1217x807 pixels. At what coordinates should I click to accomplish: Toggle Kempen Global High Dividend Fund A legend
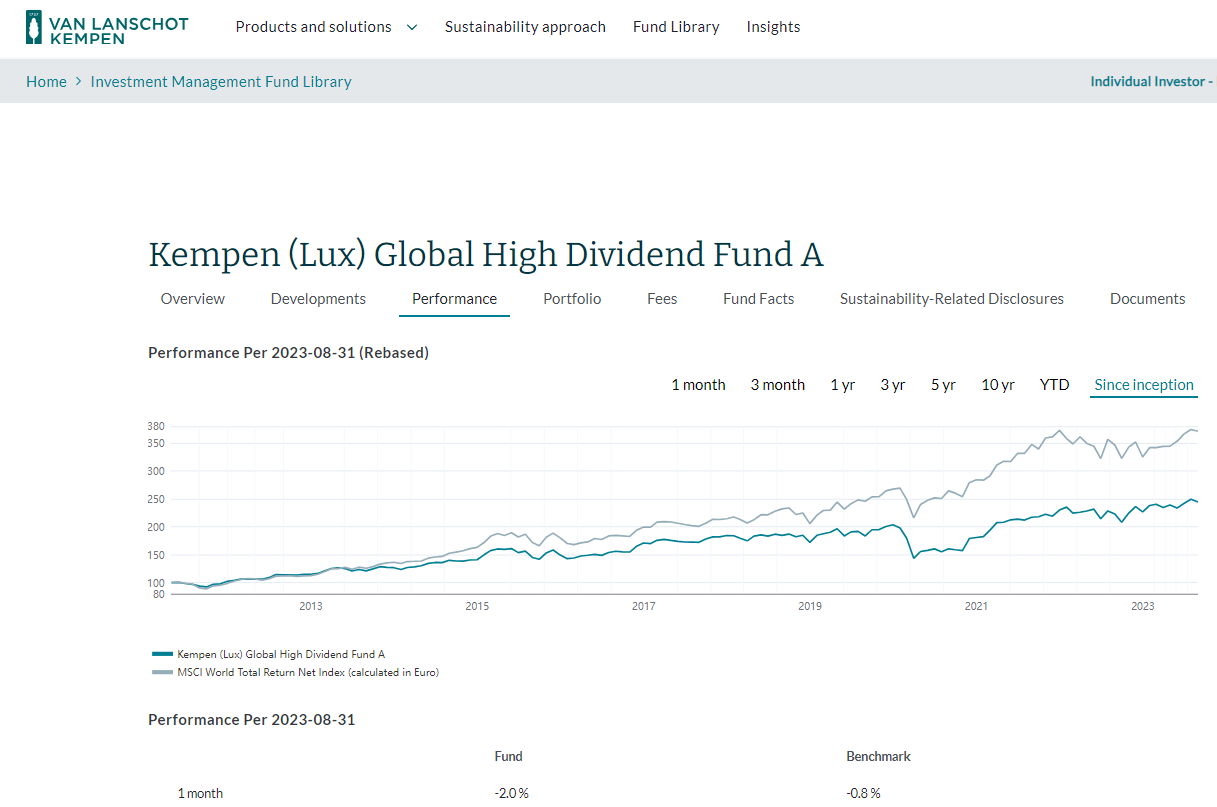tap(281, 654)
